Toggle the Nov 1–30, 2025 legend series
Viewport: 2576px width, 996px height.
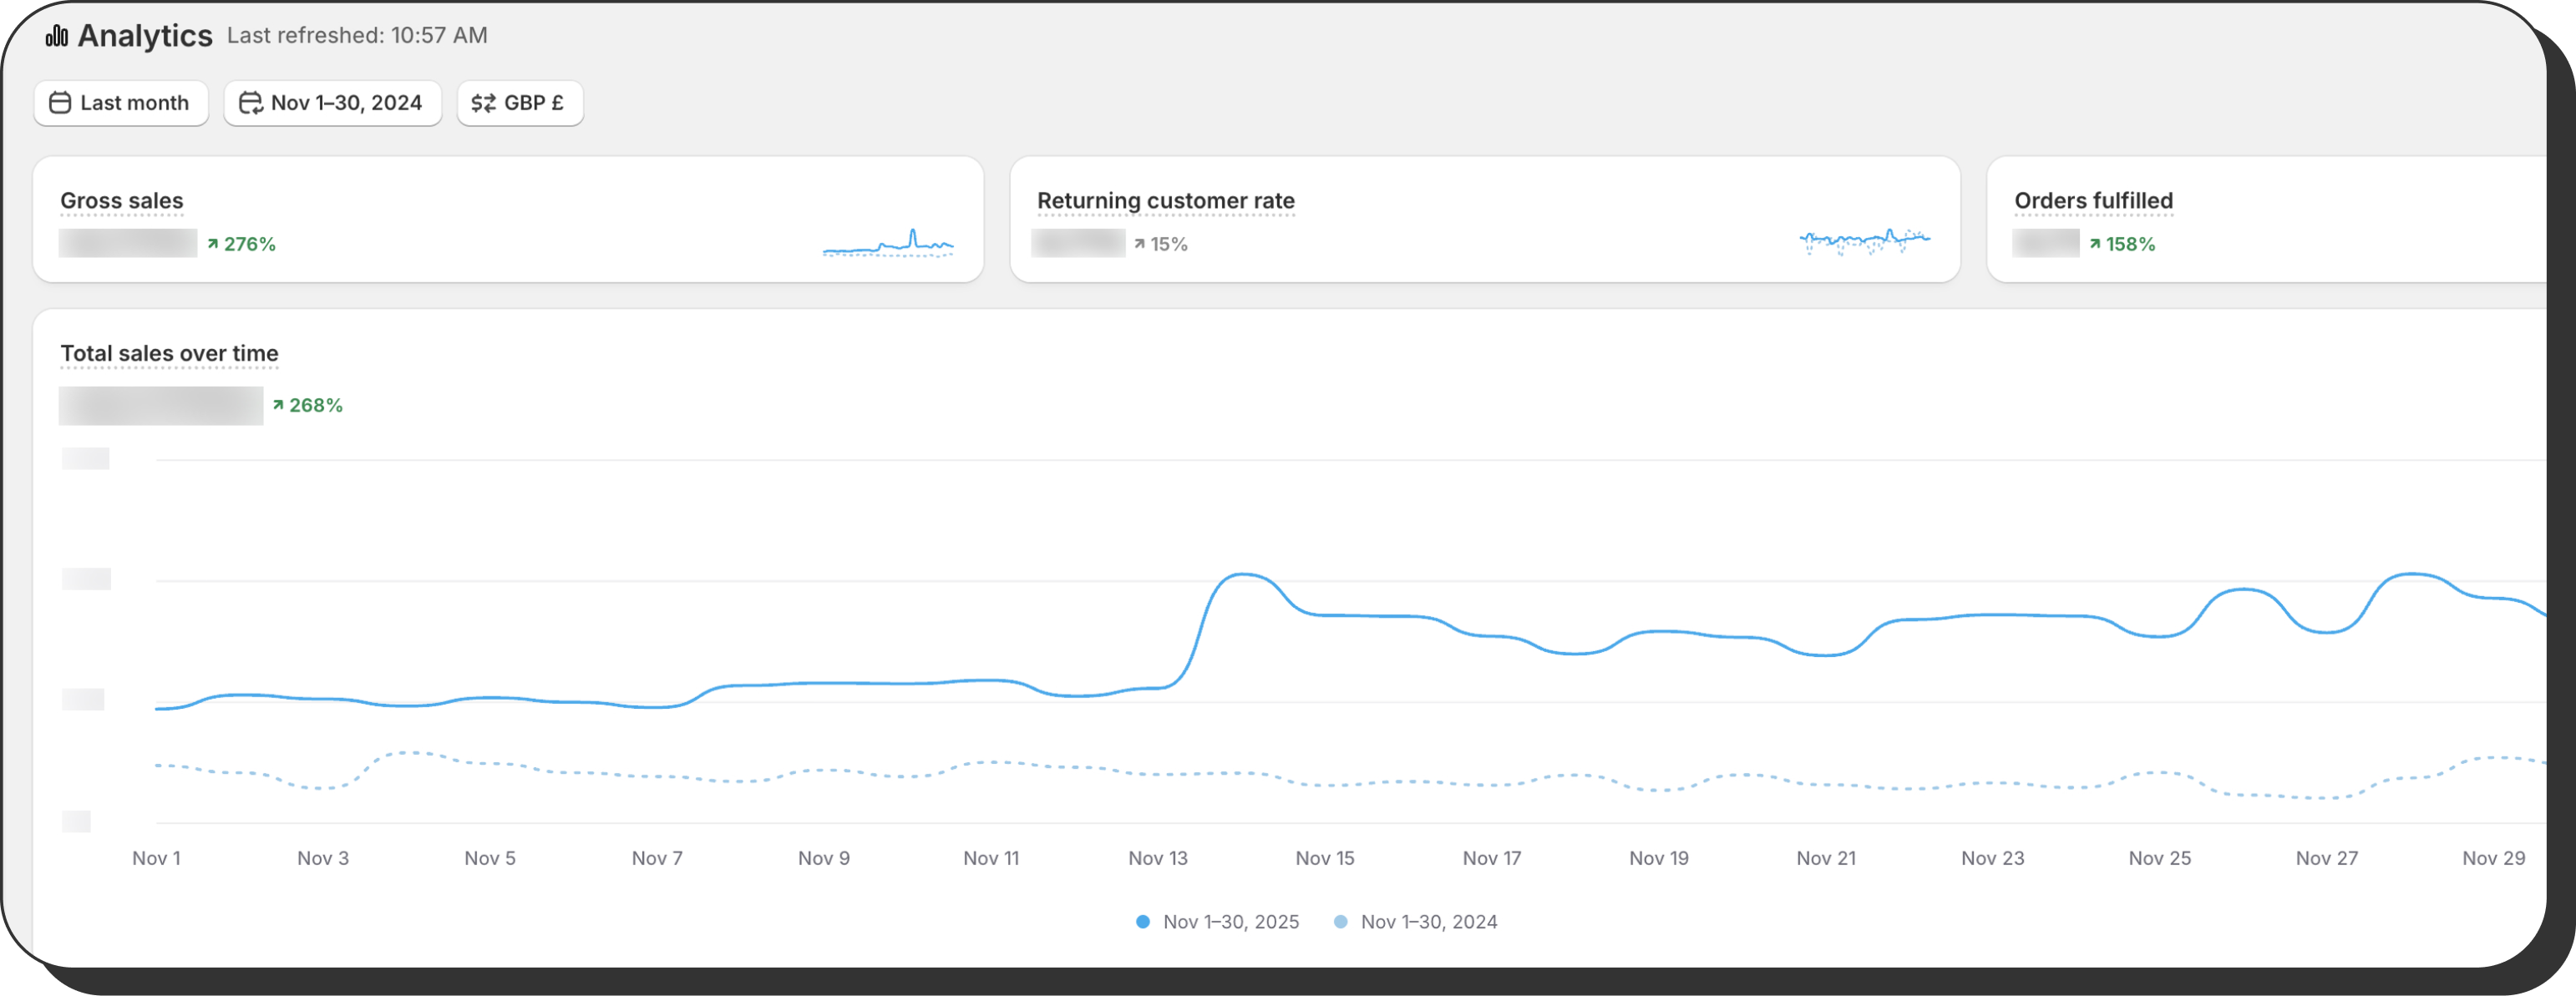tap(1230, 922)
